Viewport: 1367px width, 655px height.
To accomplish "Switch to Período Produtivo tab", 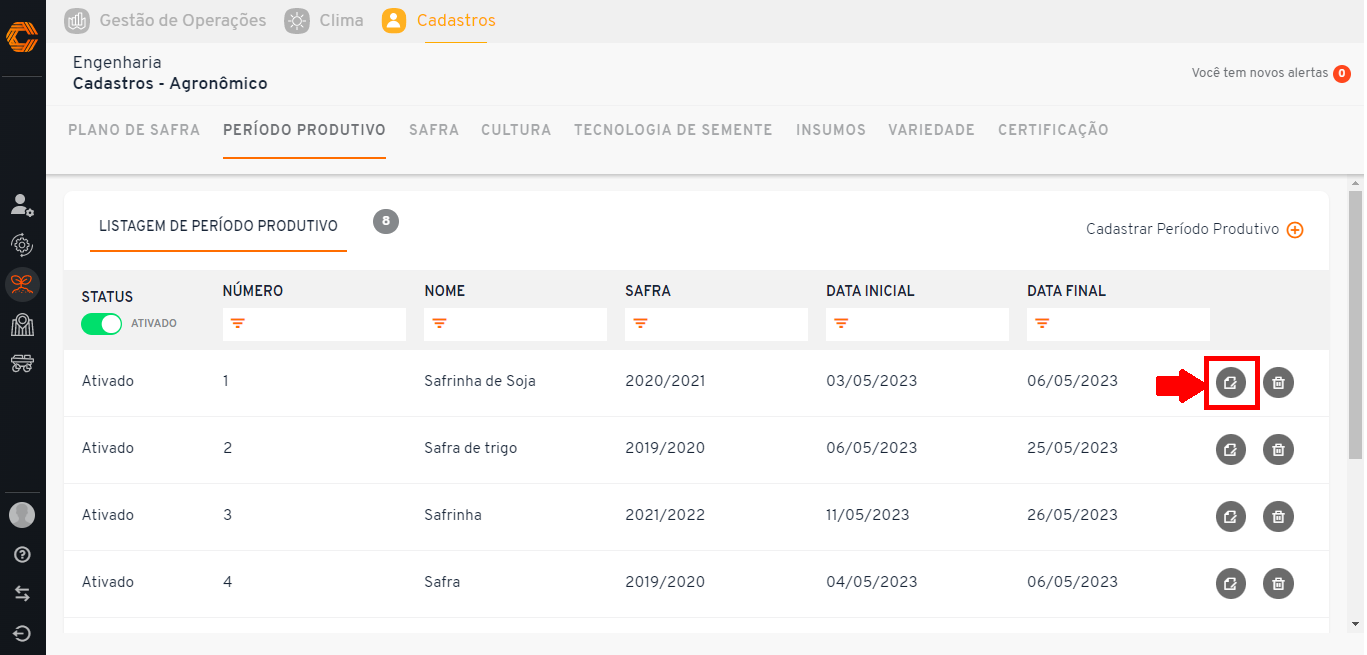I will pos(304,130).
